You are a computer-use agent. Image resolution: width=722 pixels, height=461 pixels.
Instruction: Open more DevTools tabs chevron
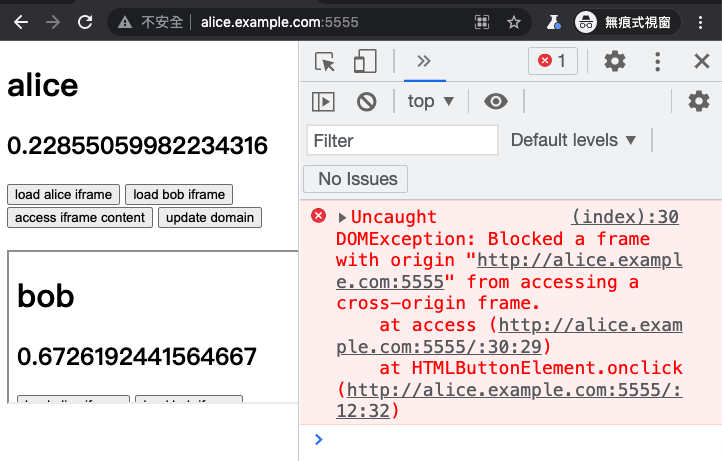[x=424, y=61]
